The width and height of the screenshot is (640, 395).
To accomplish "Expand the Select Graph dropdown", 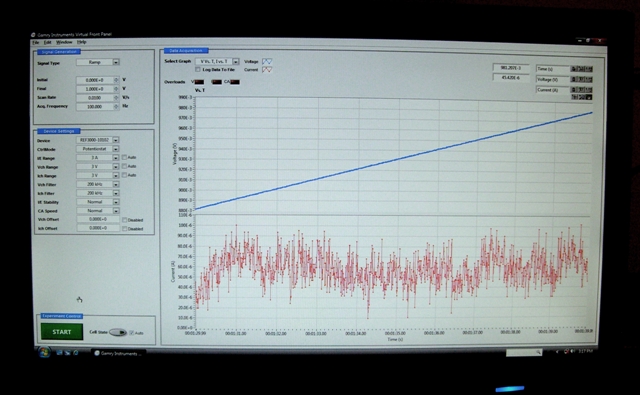I will (236, 62).
